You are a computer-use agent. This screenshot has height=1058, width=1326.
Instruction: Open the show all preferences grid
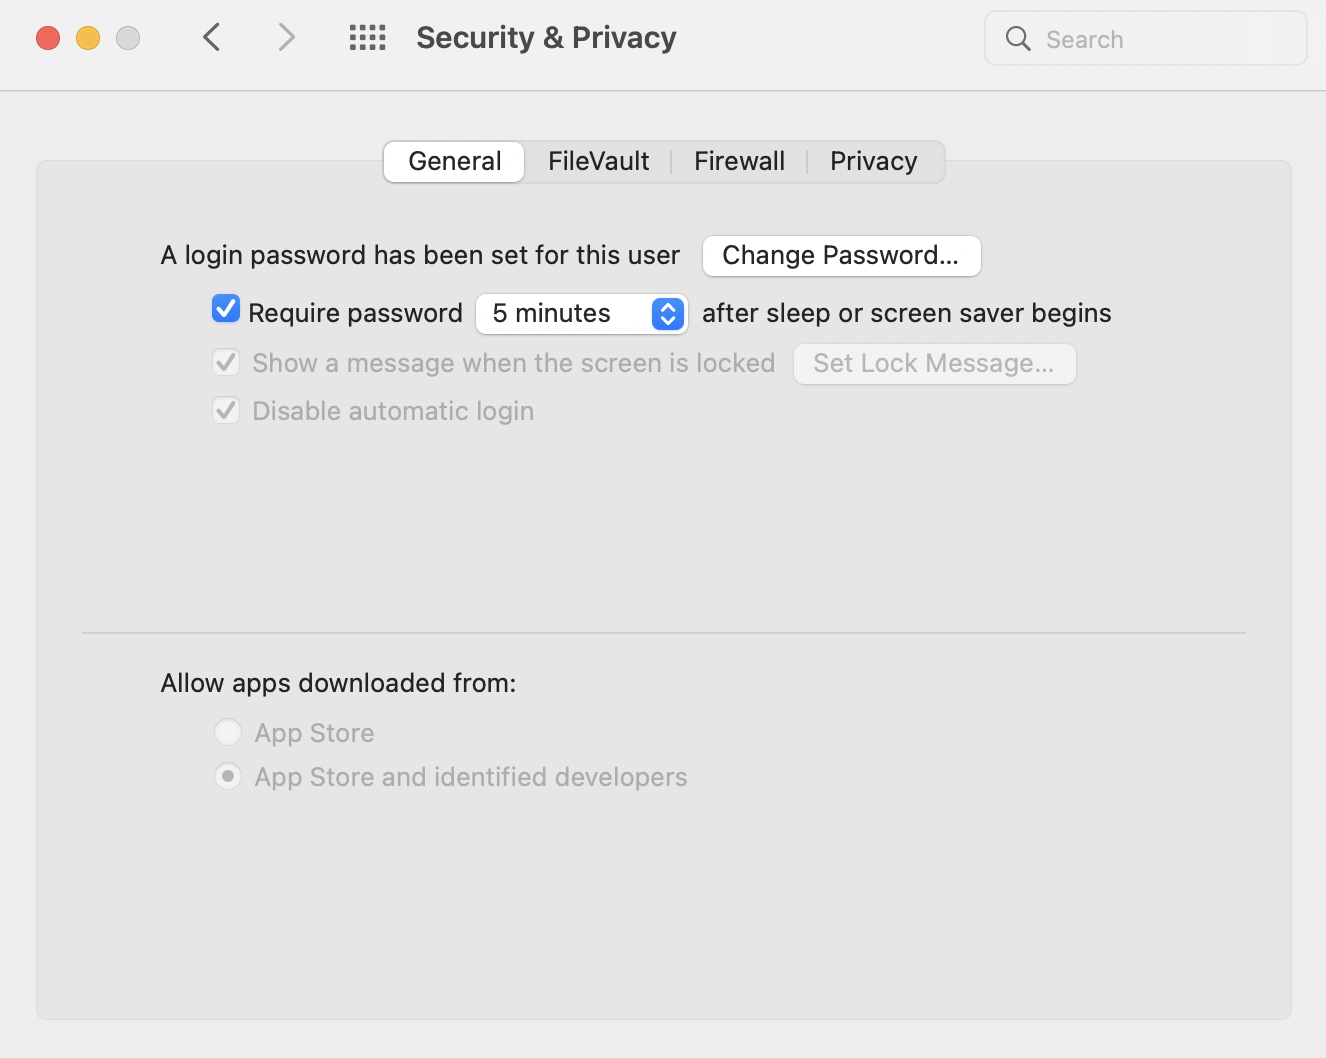(367, 38)
